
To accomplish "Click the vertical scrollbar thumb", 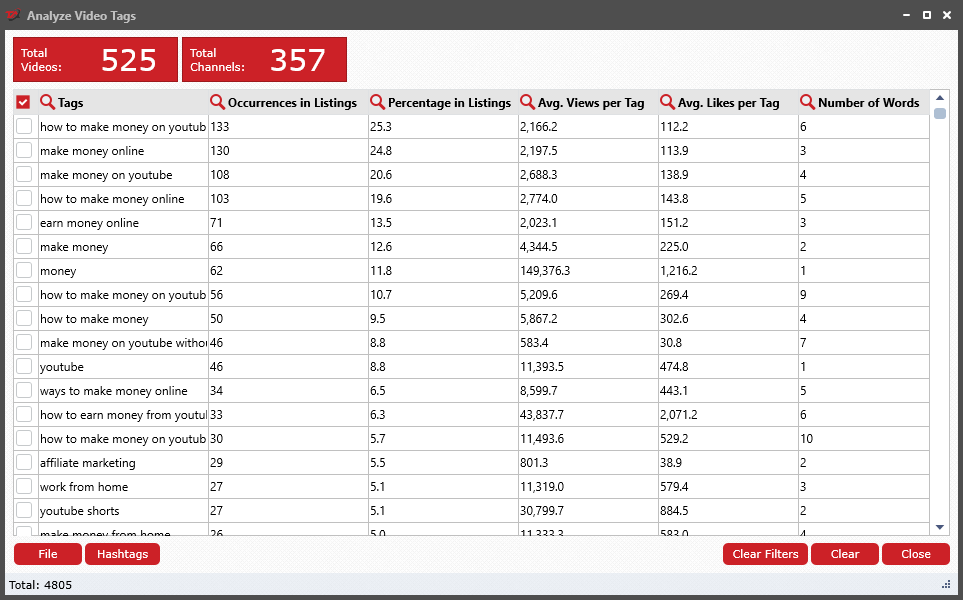I will [939, 115].
